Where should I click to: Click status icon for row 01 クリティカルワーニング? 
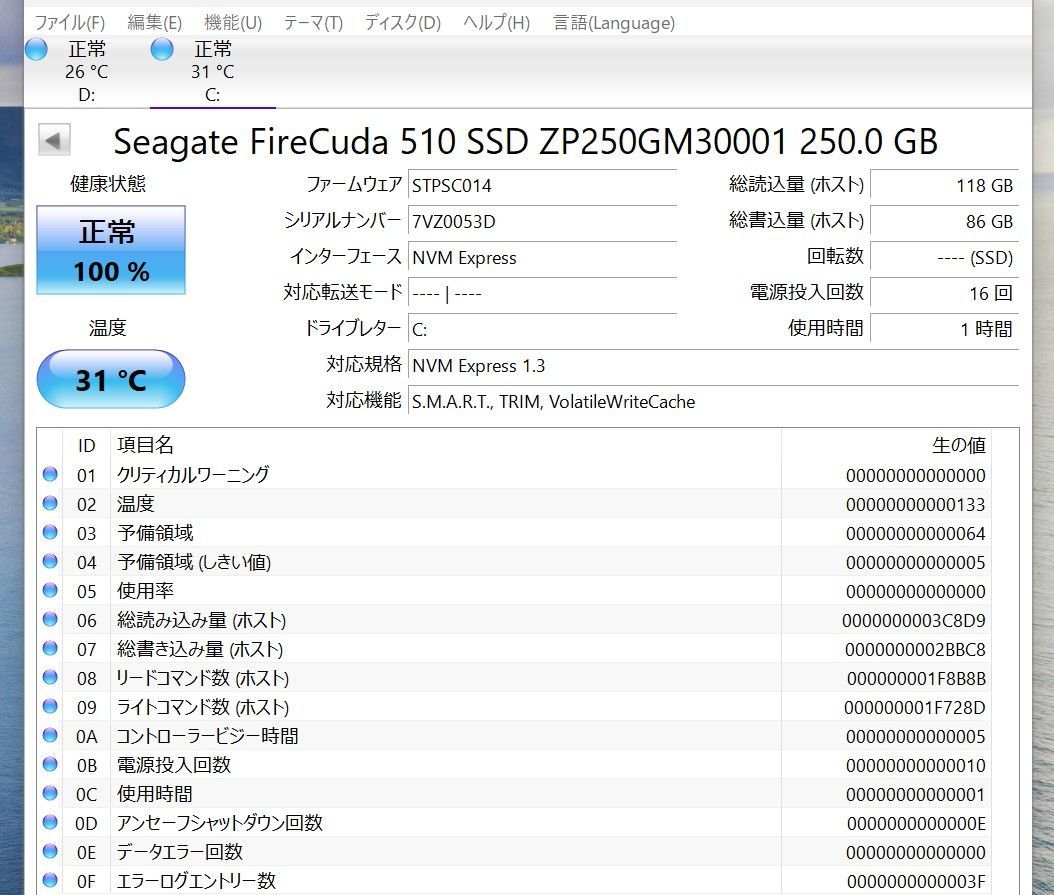[50, 474]
